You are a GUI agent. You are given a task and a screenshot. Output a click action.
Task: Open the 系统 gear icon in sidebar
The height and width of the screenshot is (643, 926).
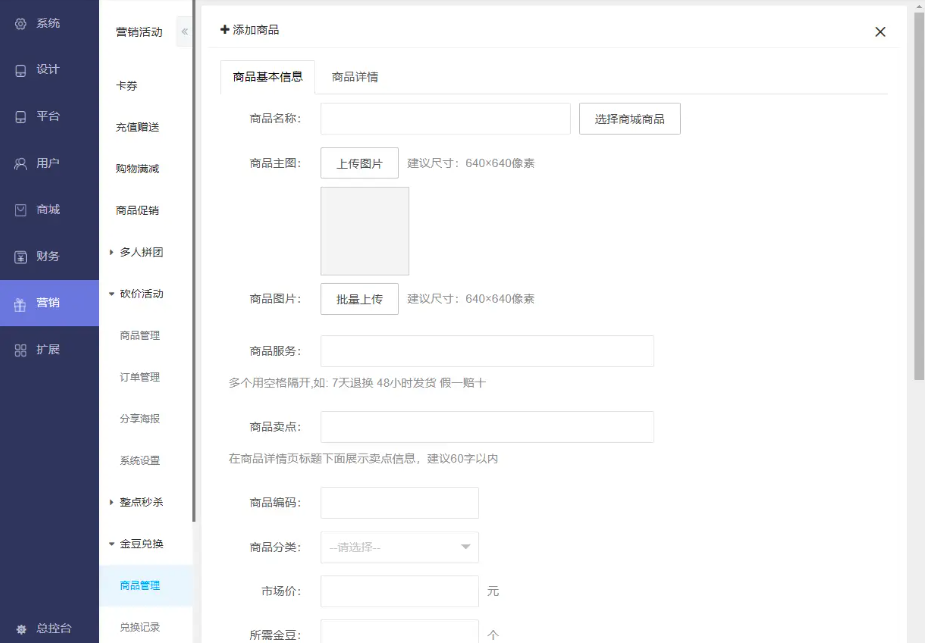21,24
